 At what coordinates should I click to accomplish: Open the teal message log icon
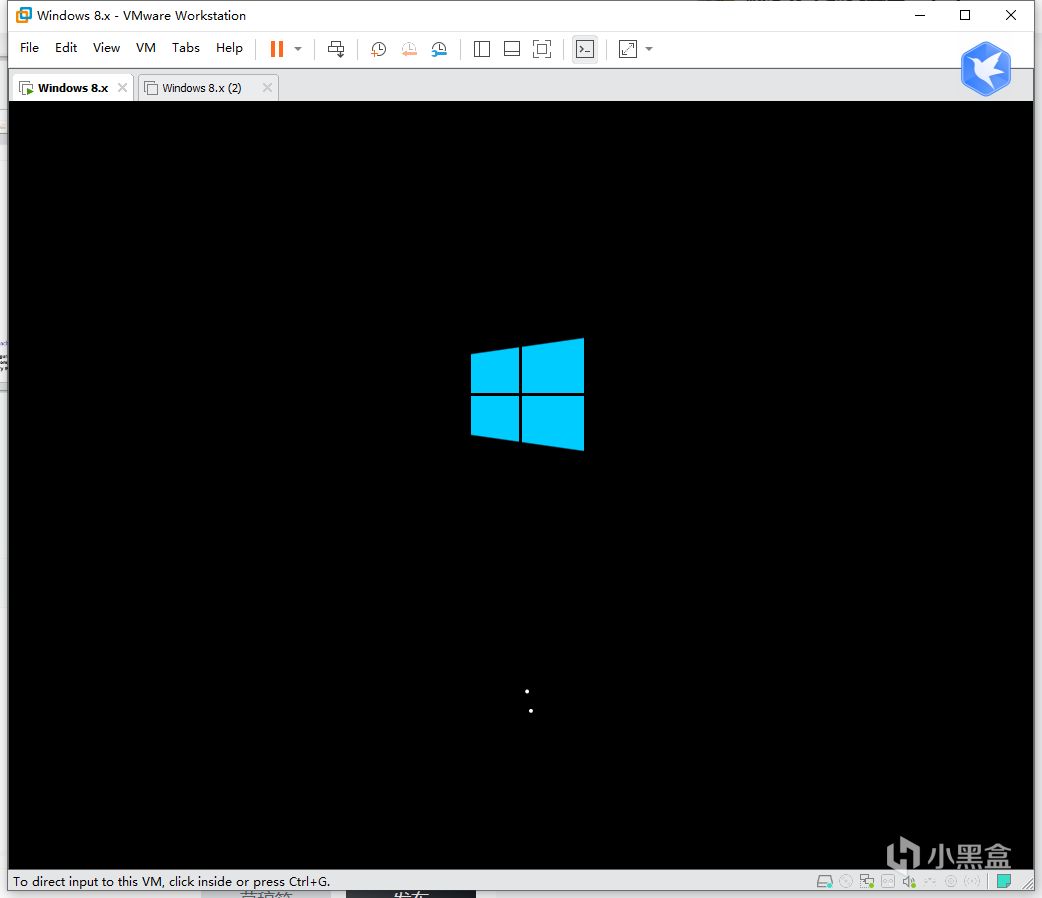coord(1004,881)
